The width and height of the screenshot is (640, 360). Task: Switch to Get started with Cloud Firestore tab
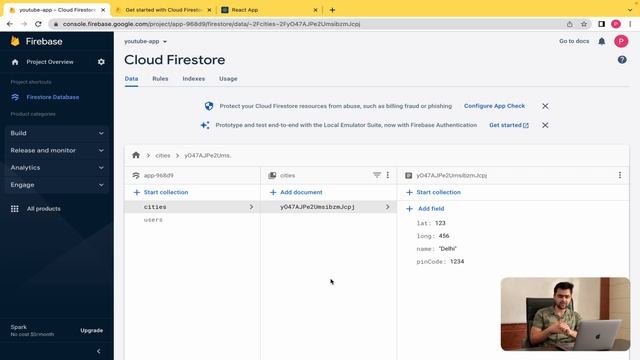pyautogui.click(x=163, y=10)
